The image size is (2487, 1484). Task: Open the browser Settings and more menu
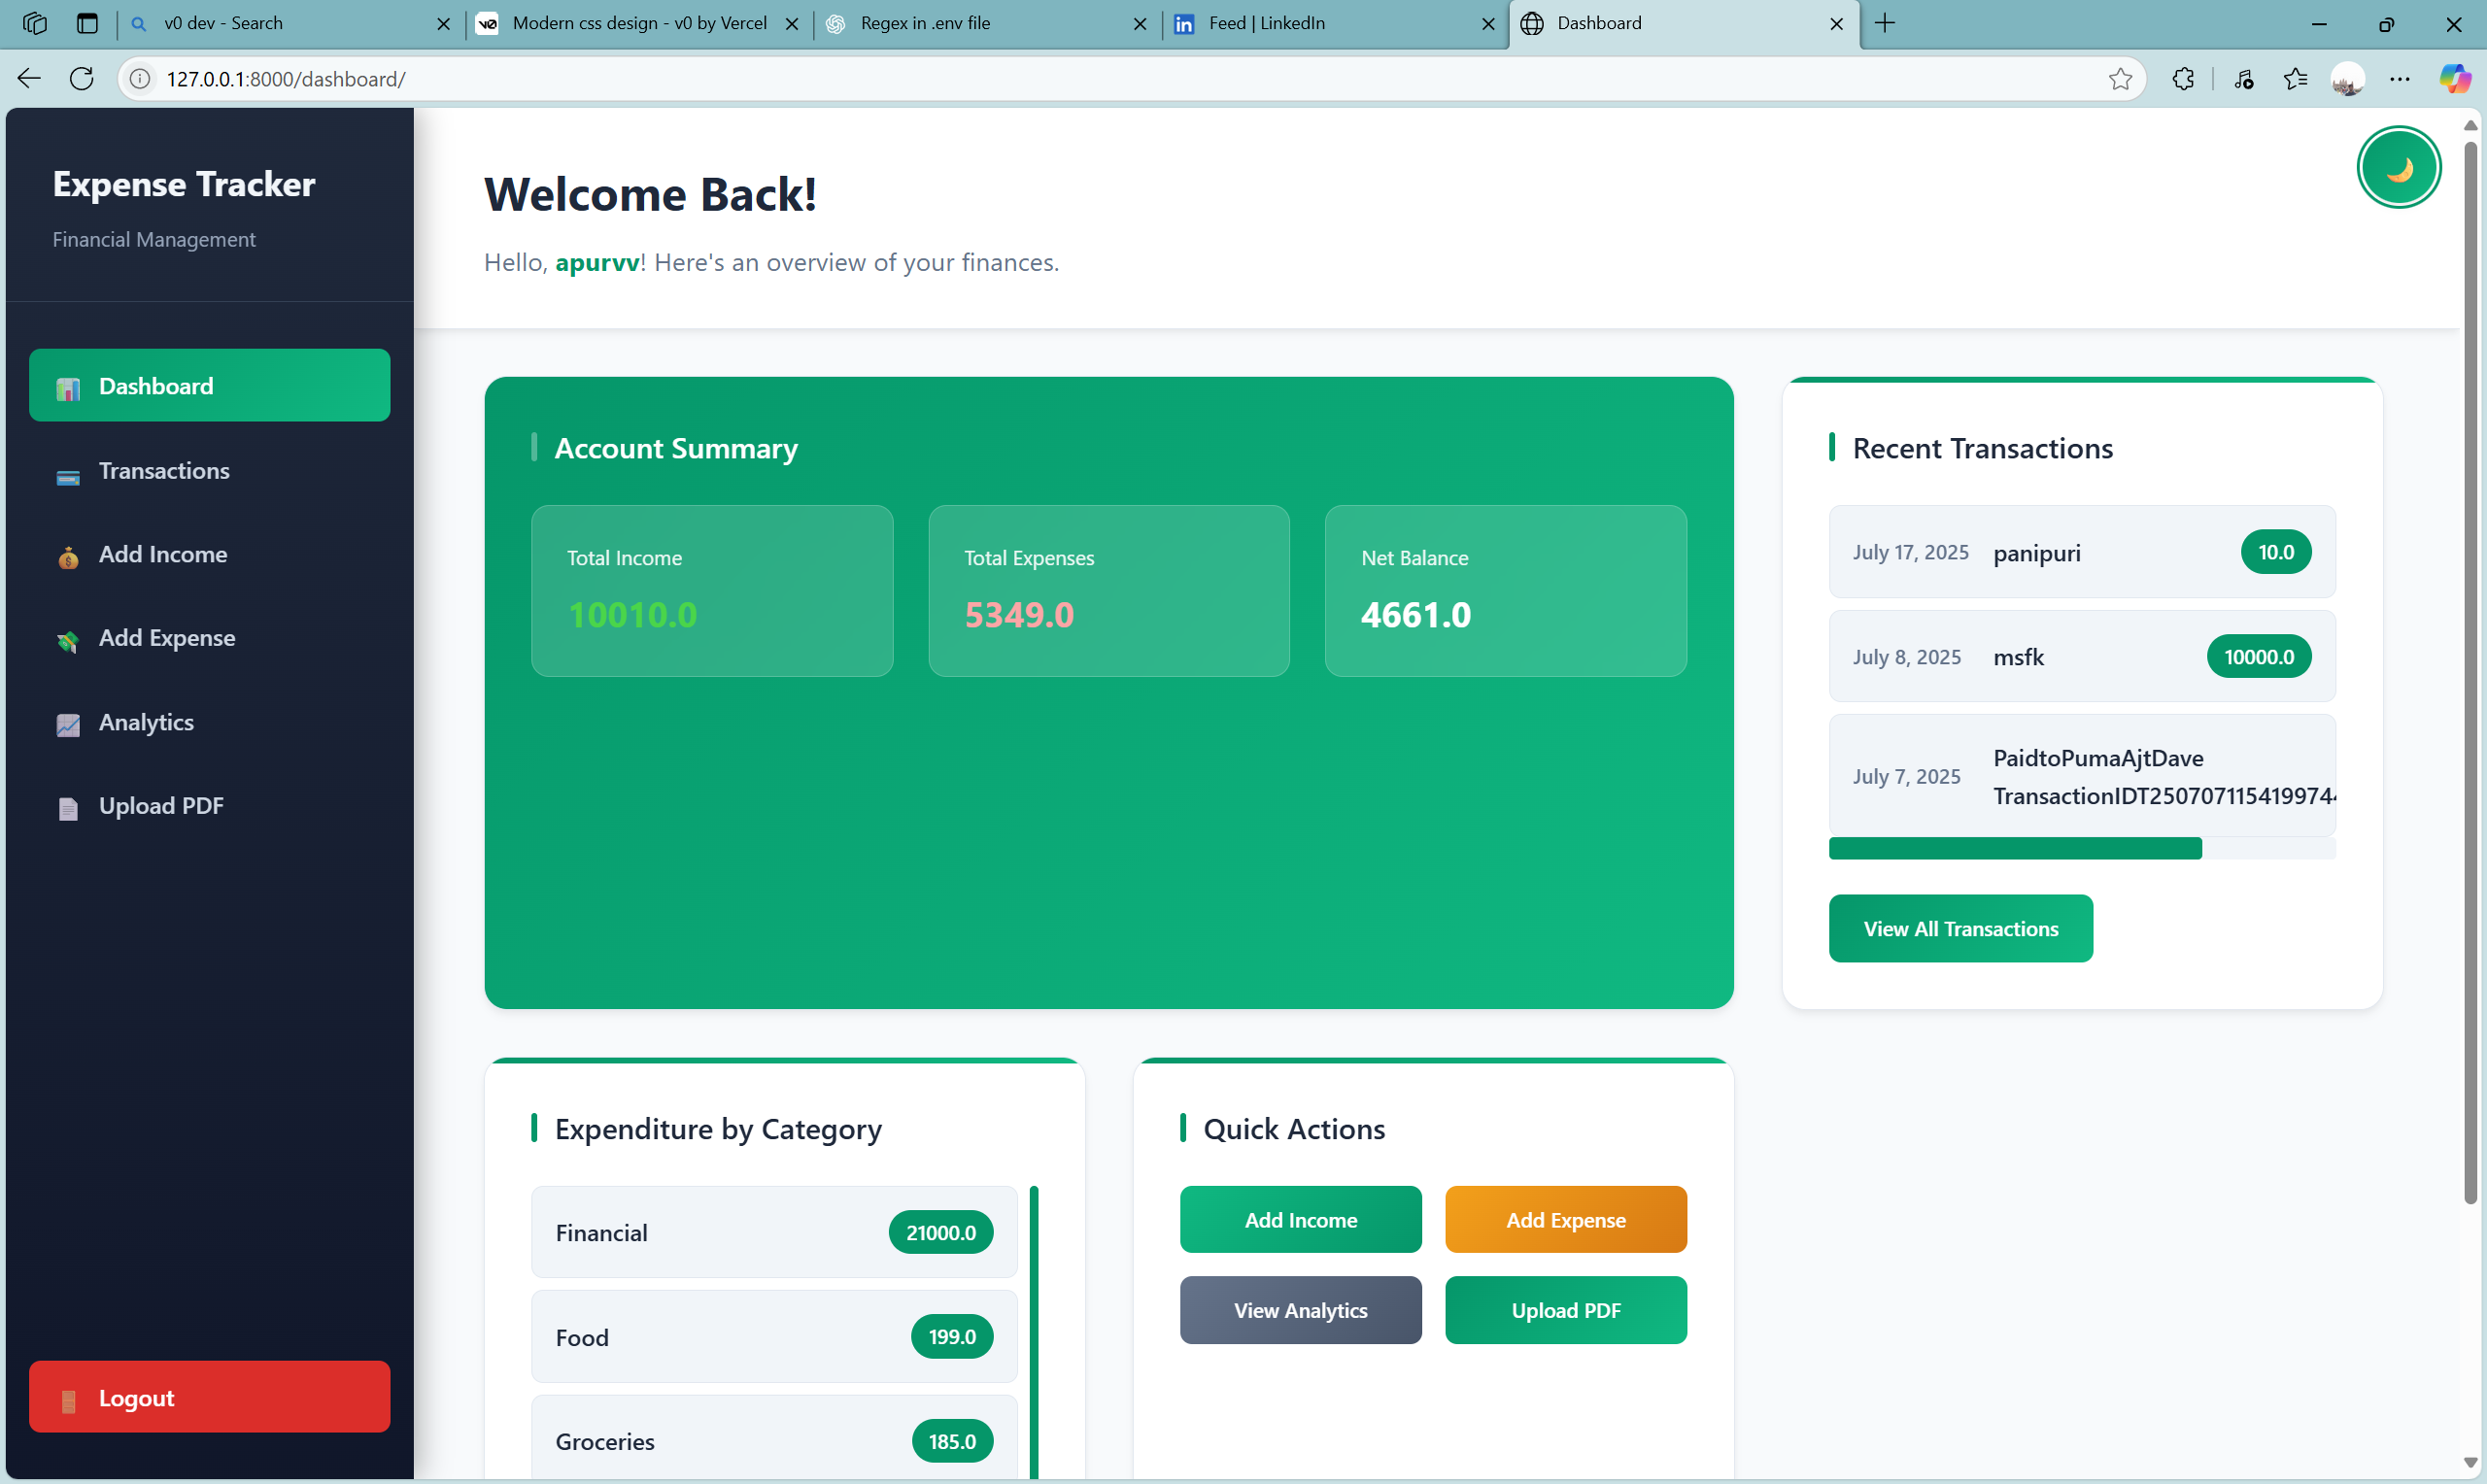pos(2399,79)
